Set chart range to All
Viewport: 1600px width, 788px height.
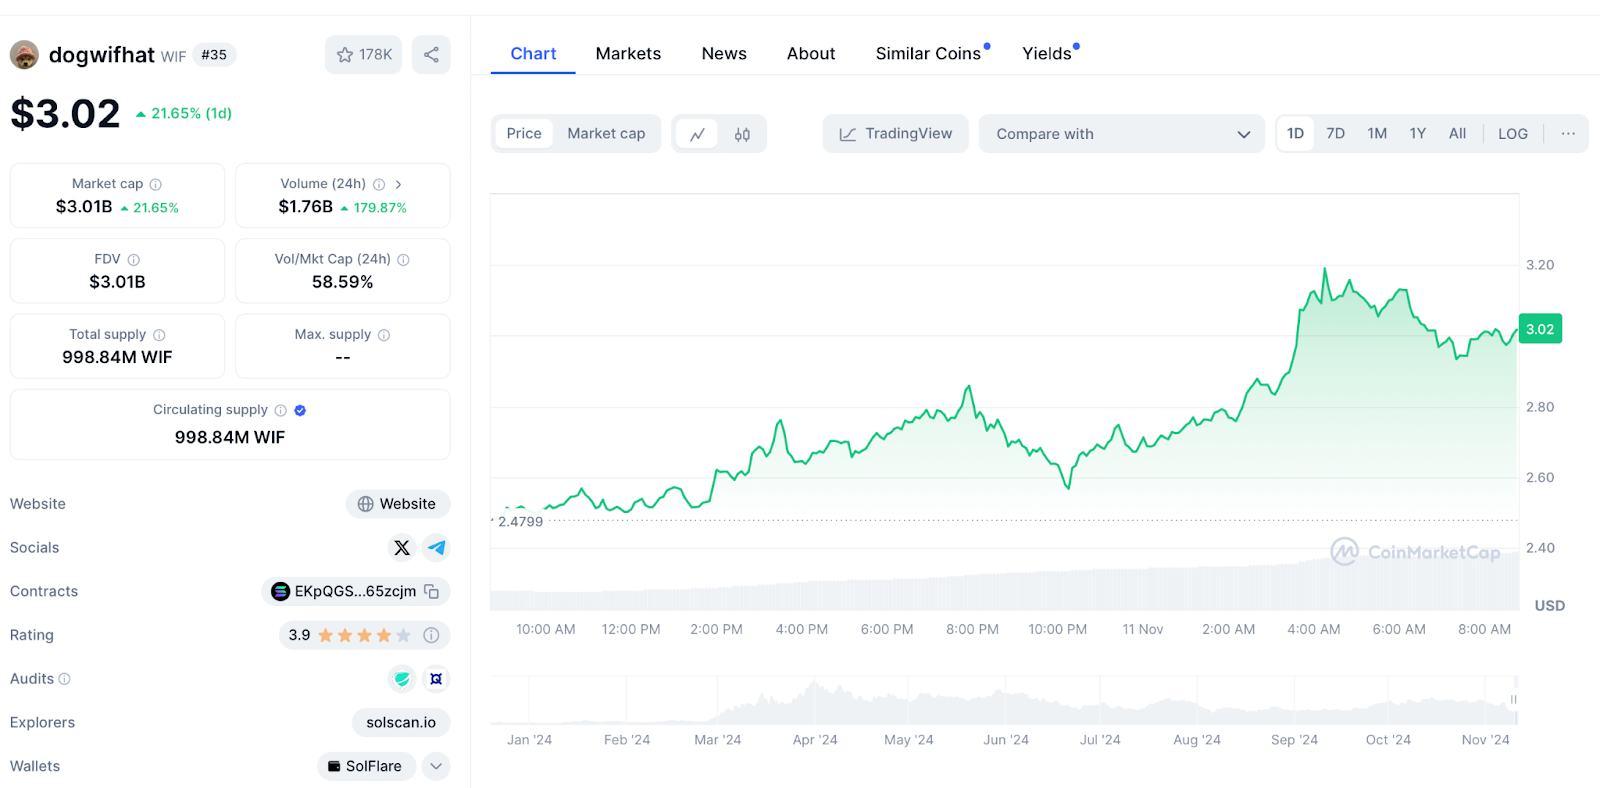pyautogui.click(x=1458, y=134)
